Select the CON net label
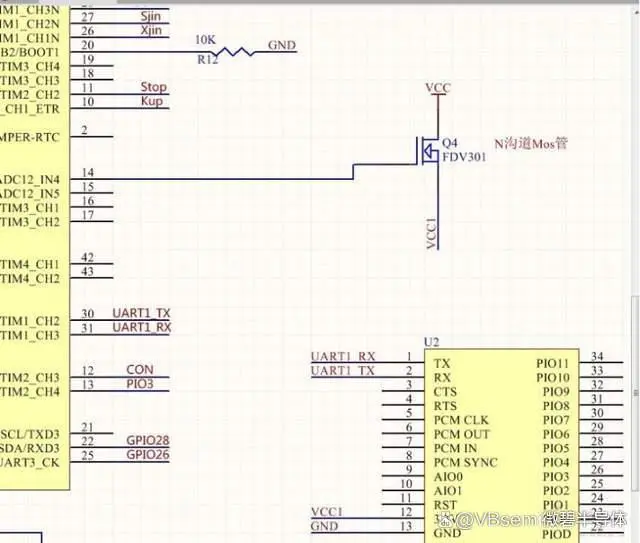Image resolution: width=640 pixels, height=543 pixels. (140, 369)
